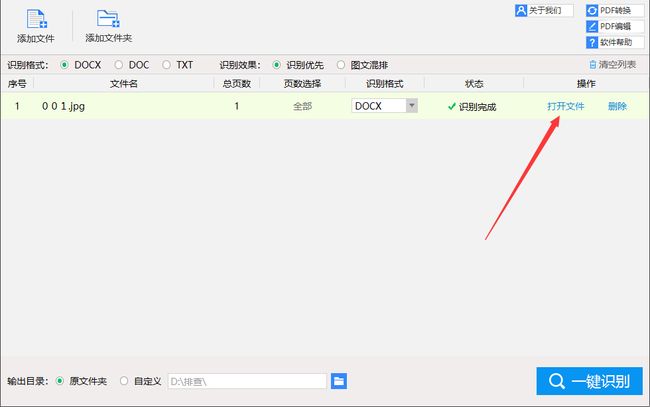Image resolution: width=650 pixels, height=407 pixels.
Task: Set output directory to 原文件夹
Action: pos(60,381)
